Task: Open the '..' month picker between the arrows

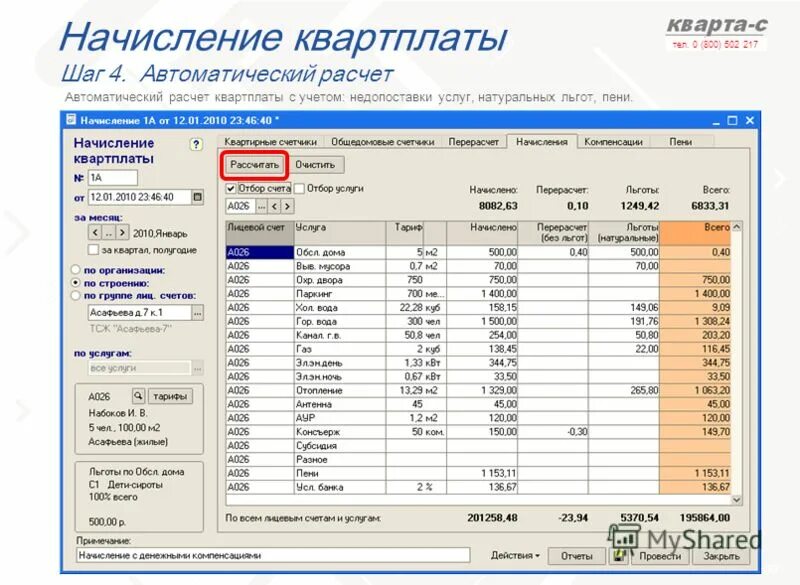Action: click(107, 233)
